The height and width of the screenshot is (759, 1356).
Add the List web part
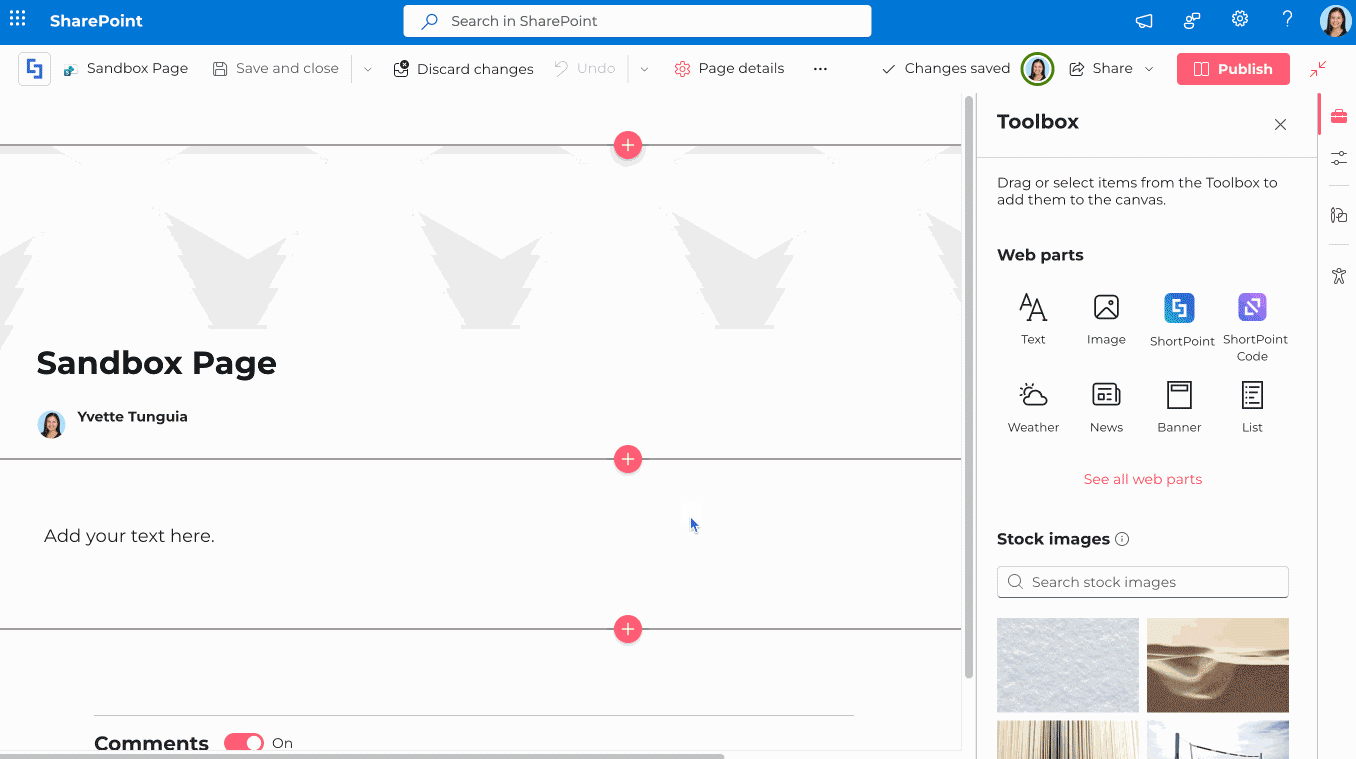1253,407
